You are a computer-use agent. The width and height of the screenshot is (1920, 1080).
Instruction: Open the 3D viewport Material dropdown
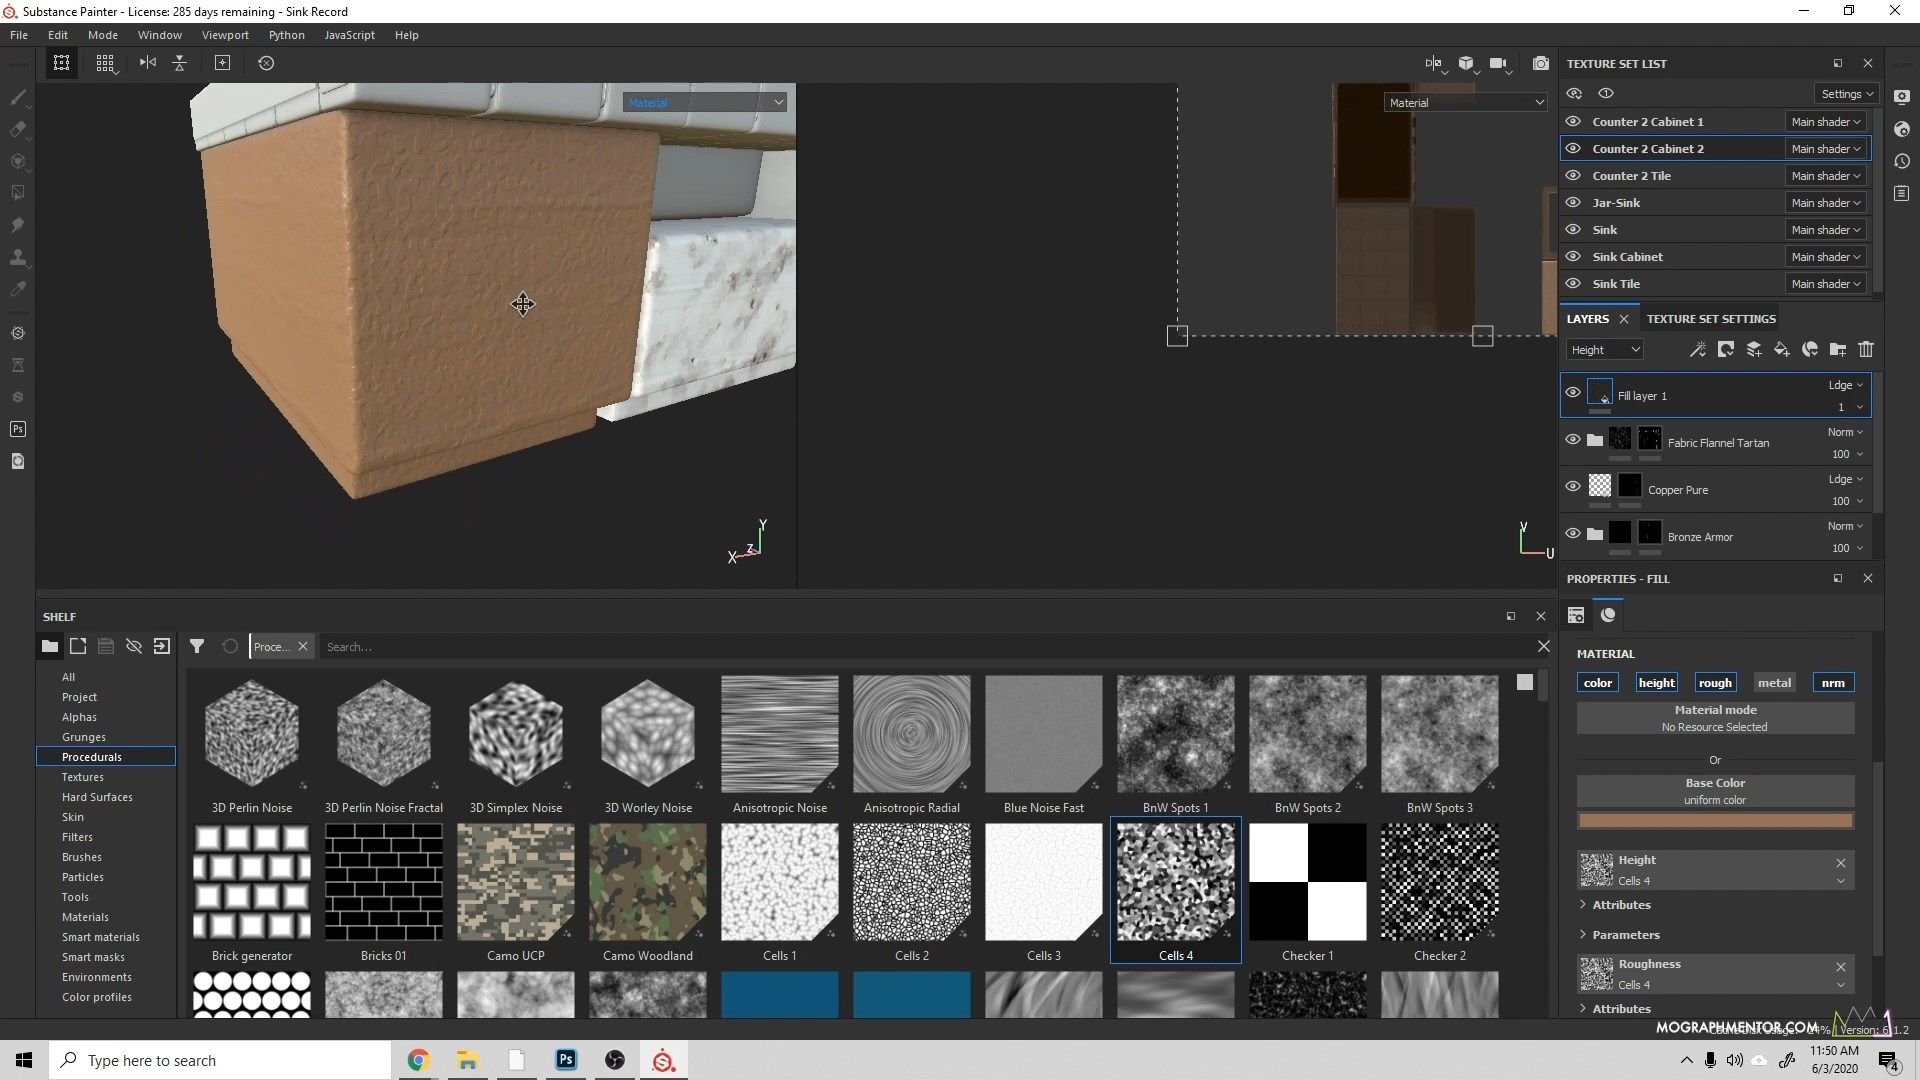click(705, 102)
